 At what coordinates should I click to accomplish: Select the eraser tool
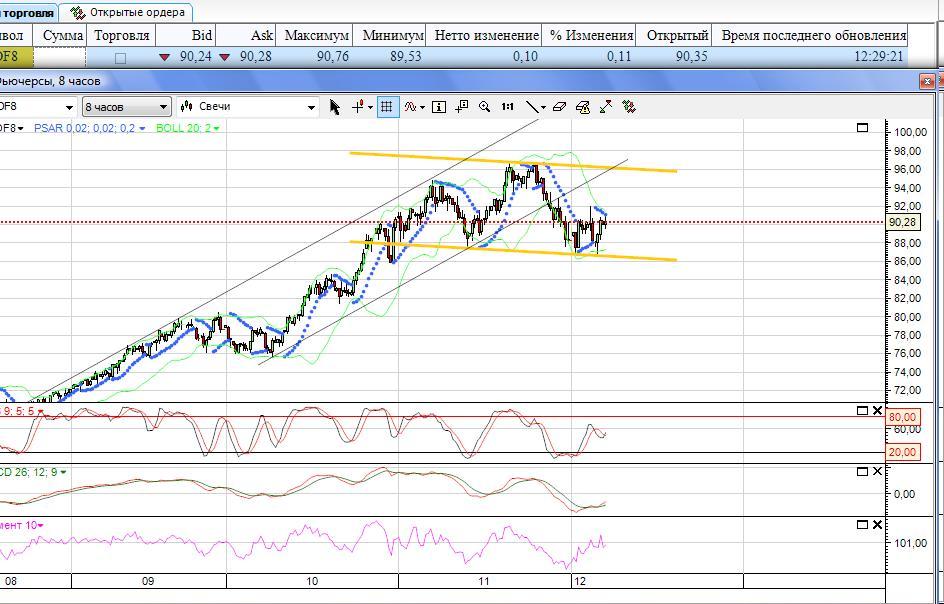click(559, 107)
